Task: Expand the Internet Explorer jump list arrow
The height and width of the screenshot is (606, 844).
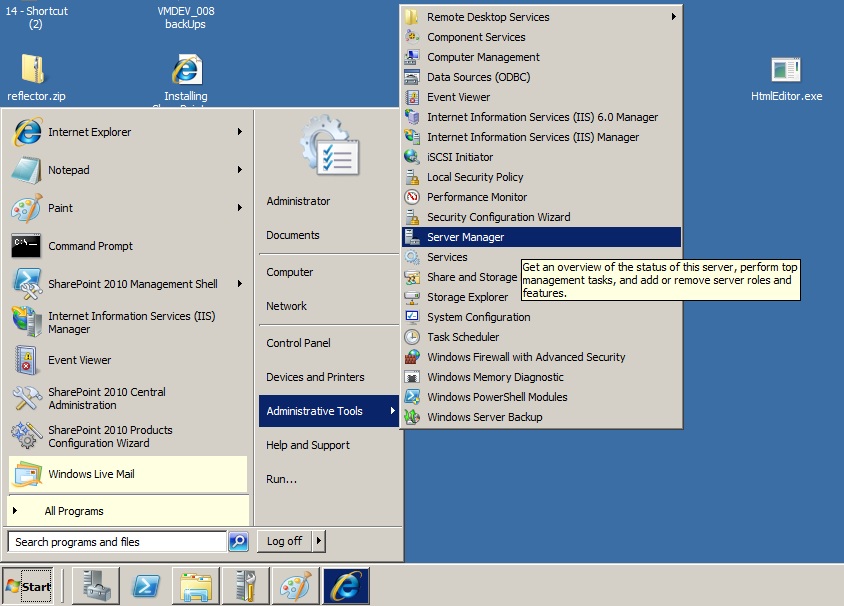Action: click(240, 132)
